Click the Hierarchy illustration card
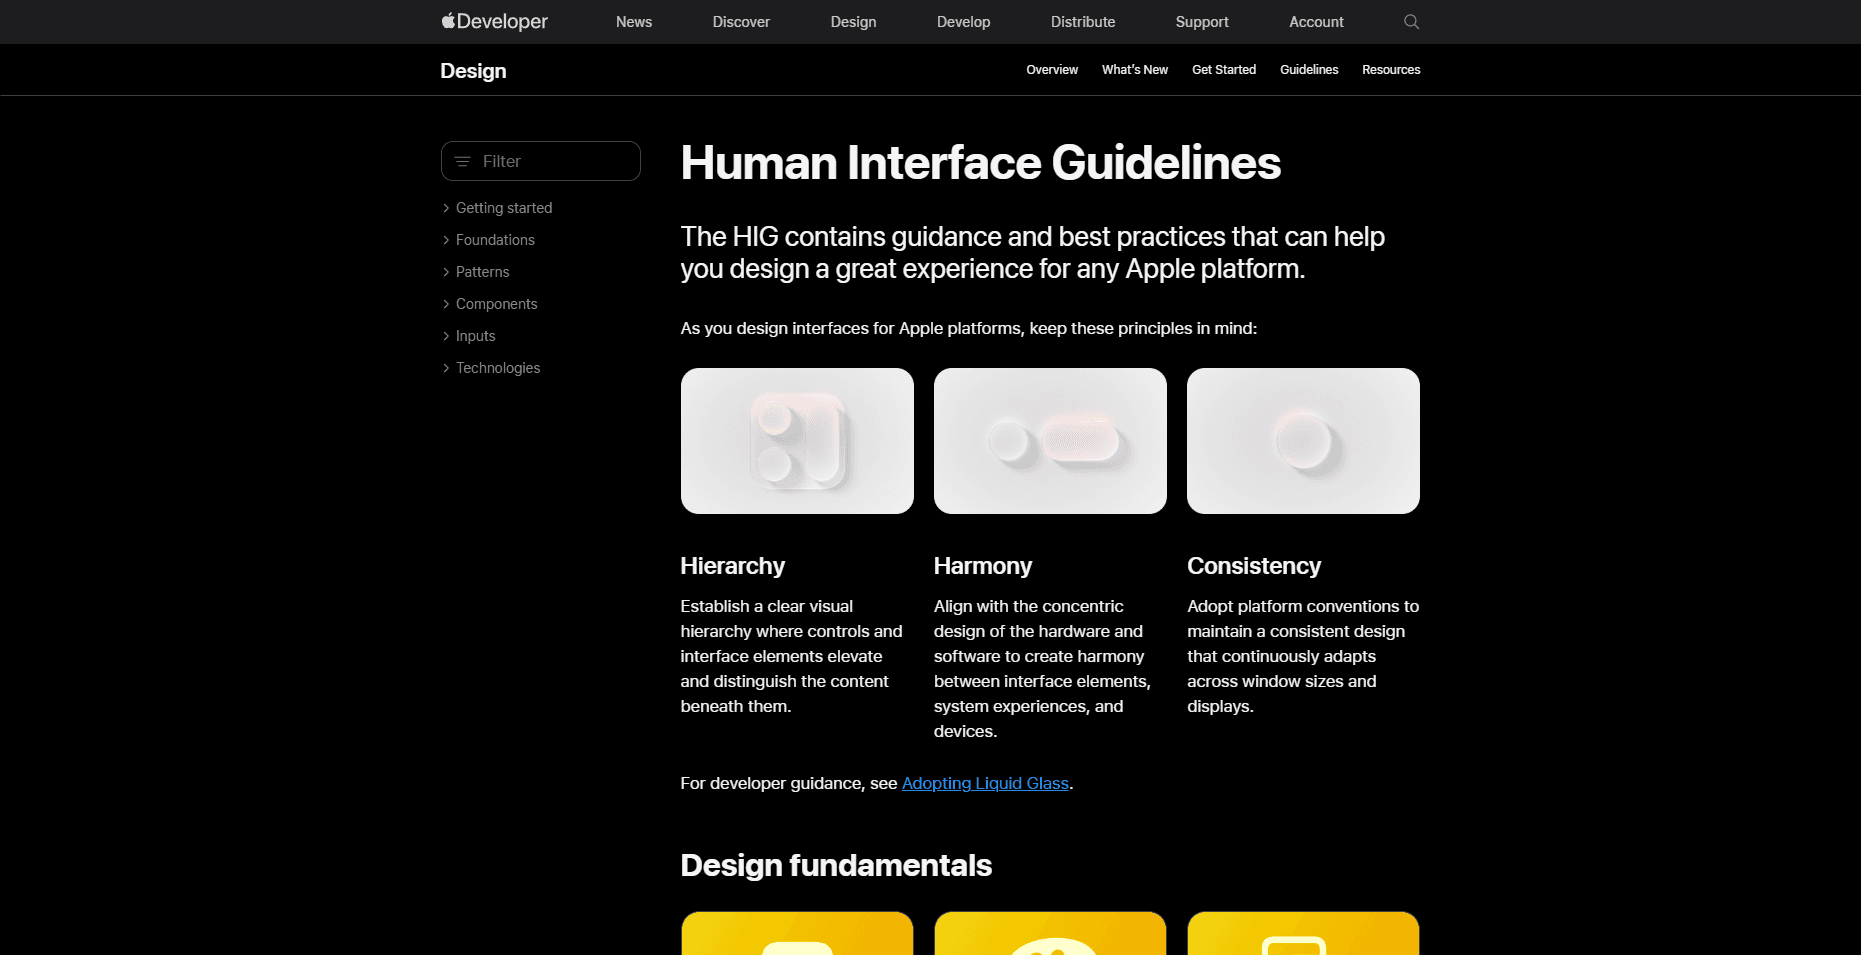Image resolution: width=1861 pixels, height=955 pixels. point(797,441)
